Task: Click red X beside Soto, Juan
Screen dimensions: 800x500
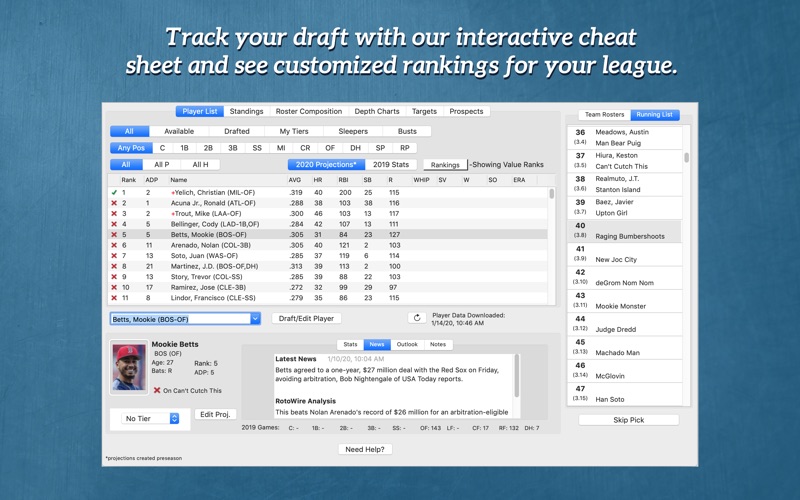Action: (x=114, y=256)
